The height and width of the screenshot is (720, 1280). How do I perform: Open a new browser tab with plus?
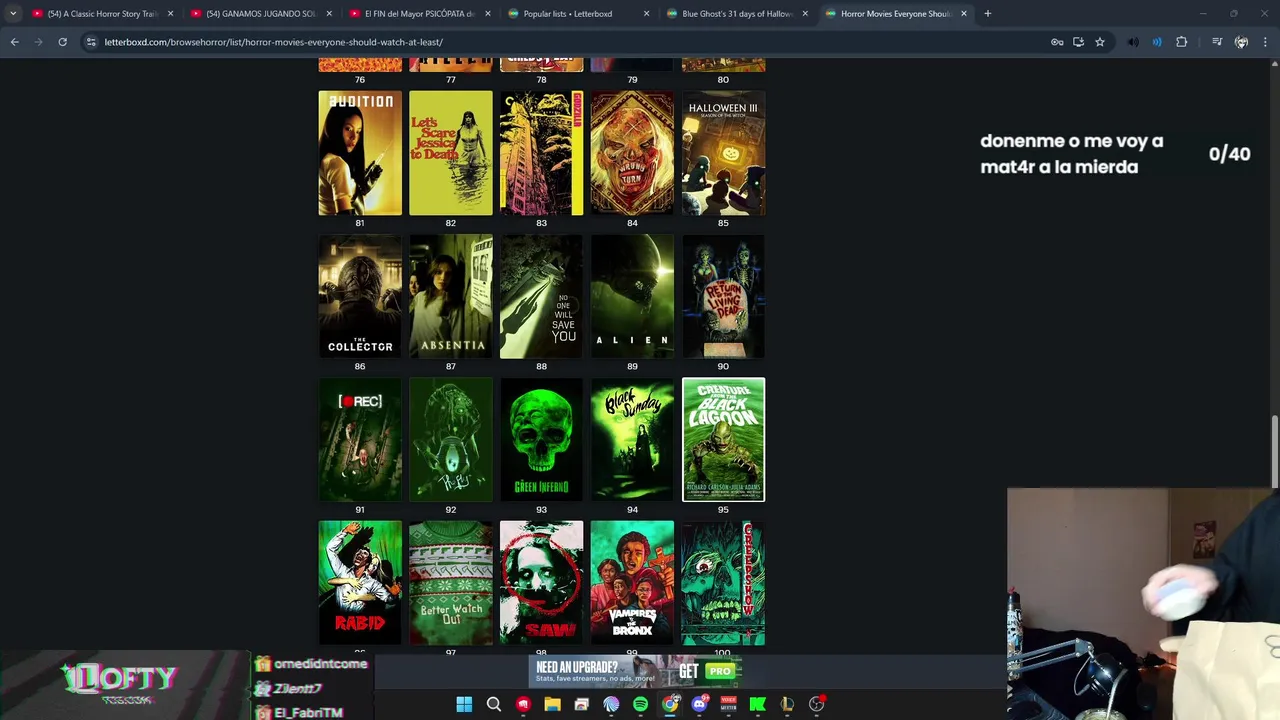[x=987, y=14]
